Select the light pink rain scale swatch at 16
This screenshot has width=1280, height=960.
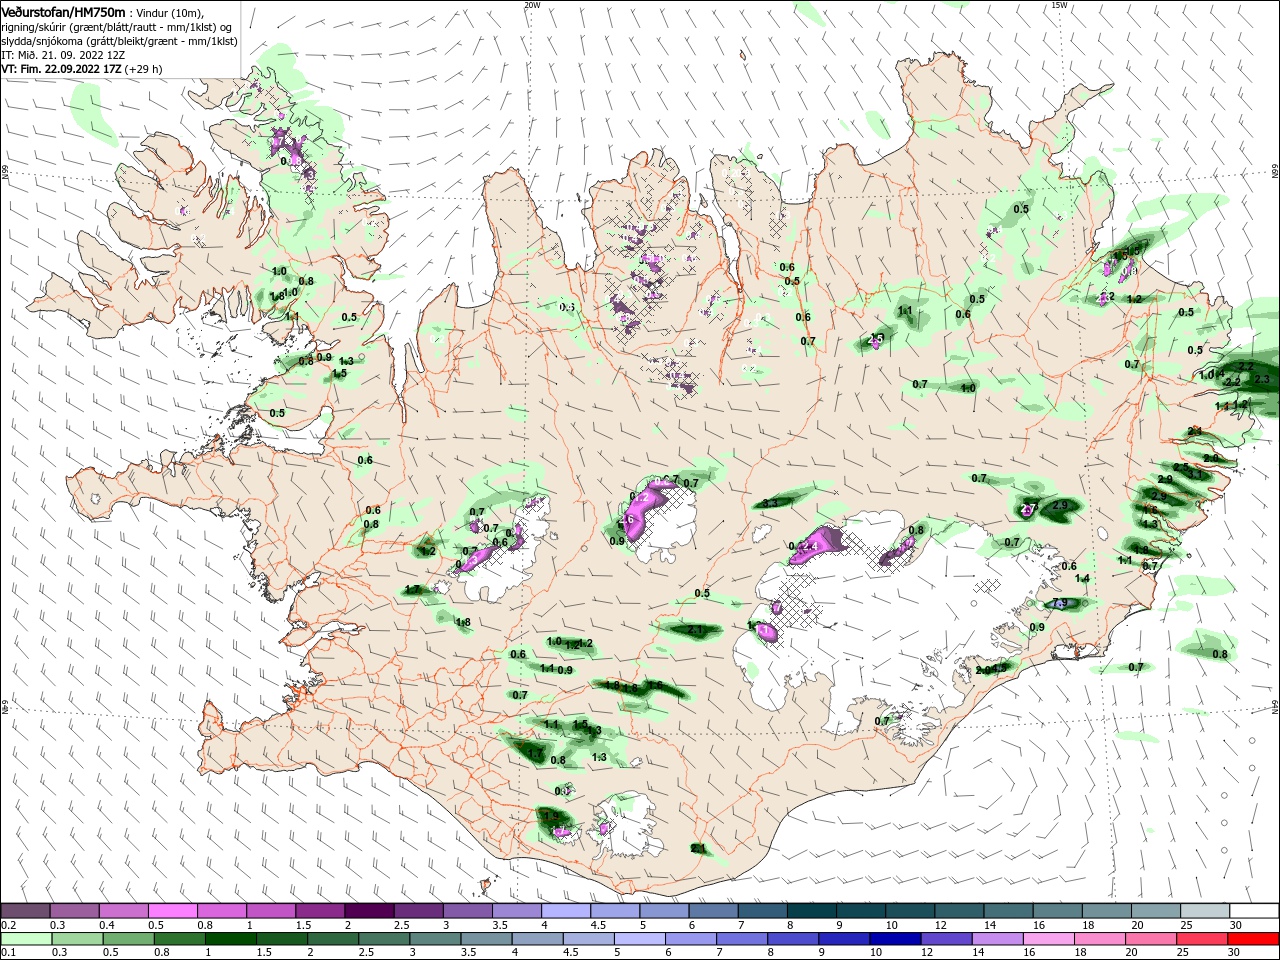(x=1049, y=939)
